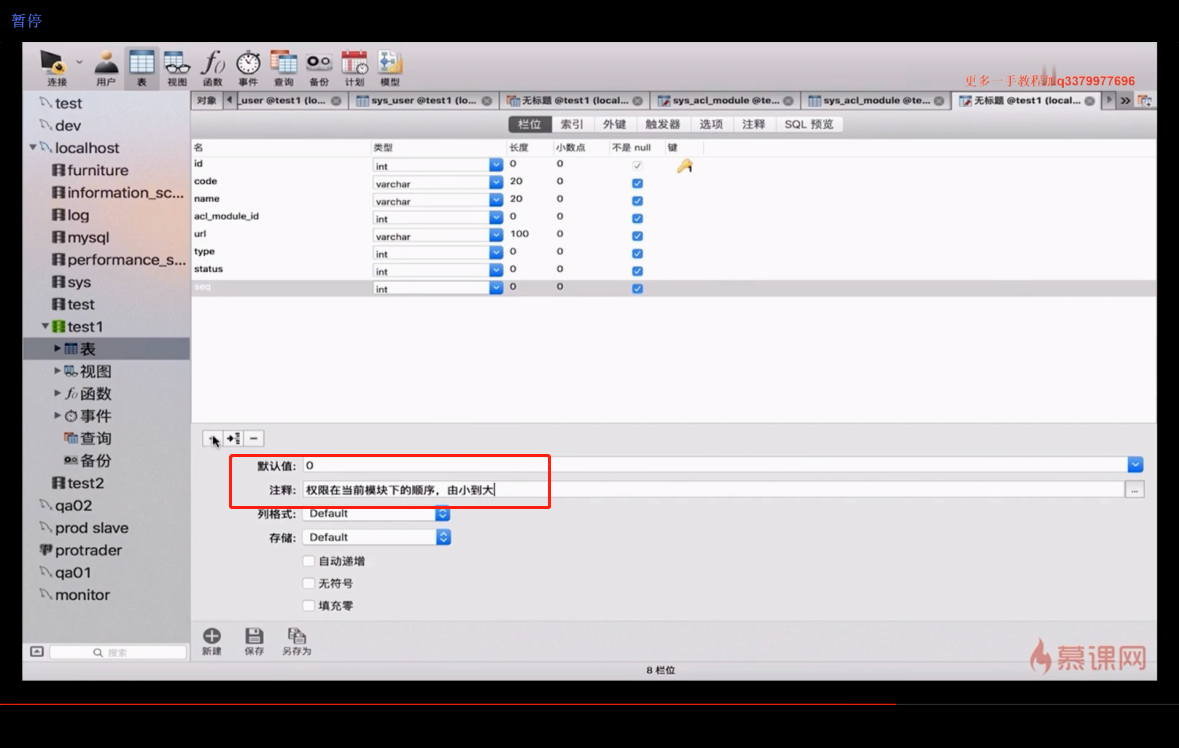Screen dimensions: 1179x748
Task: Click the 另存为 save as icon
Action: point(296,641)
